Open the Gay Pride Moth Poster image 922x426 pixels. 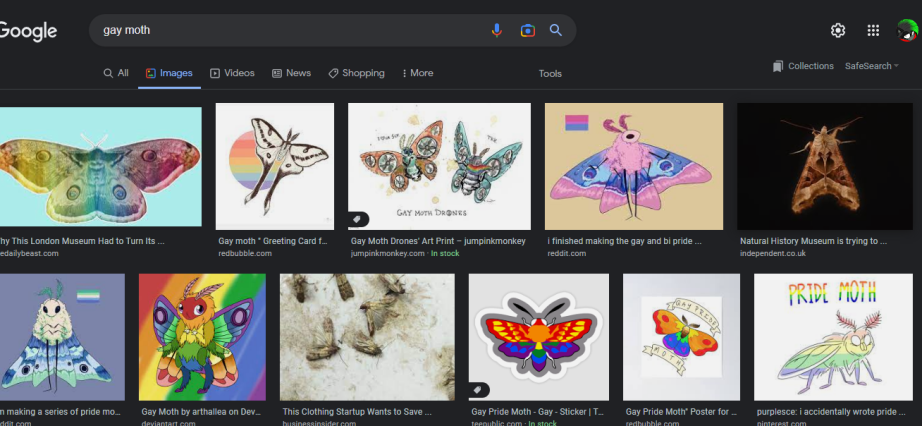point(682,337)
